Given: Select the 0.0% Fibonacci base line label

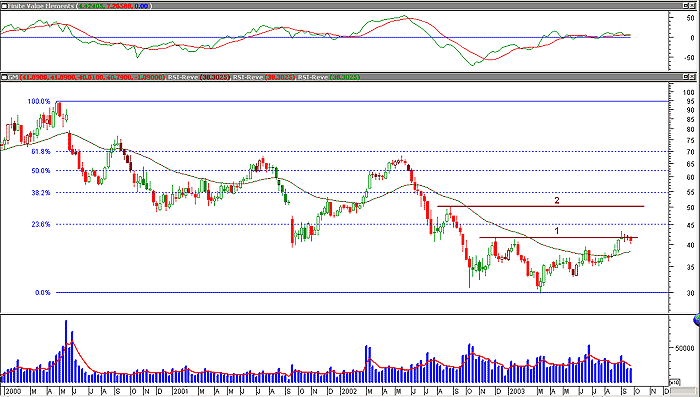Looking at the screenshot, I should [42, 293].
